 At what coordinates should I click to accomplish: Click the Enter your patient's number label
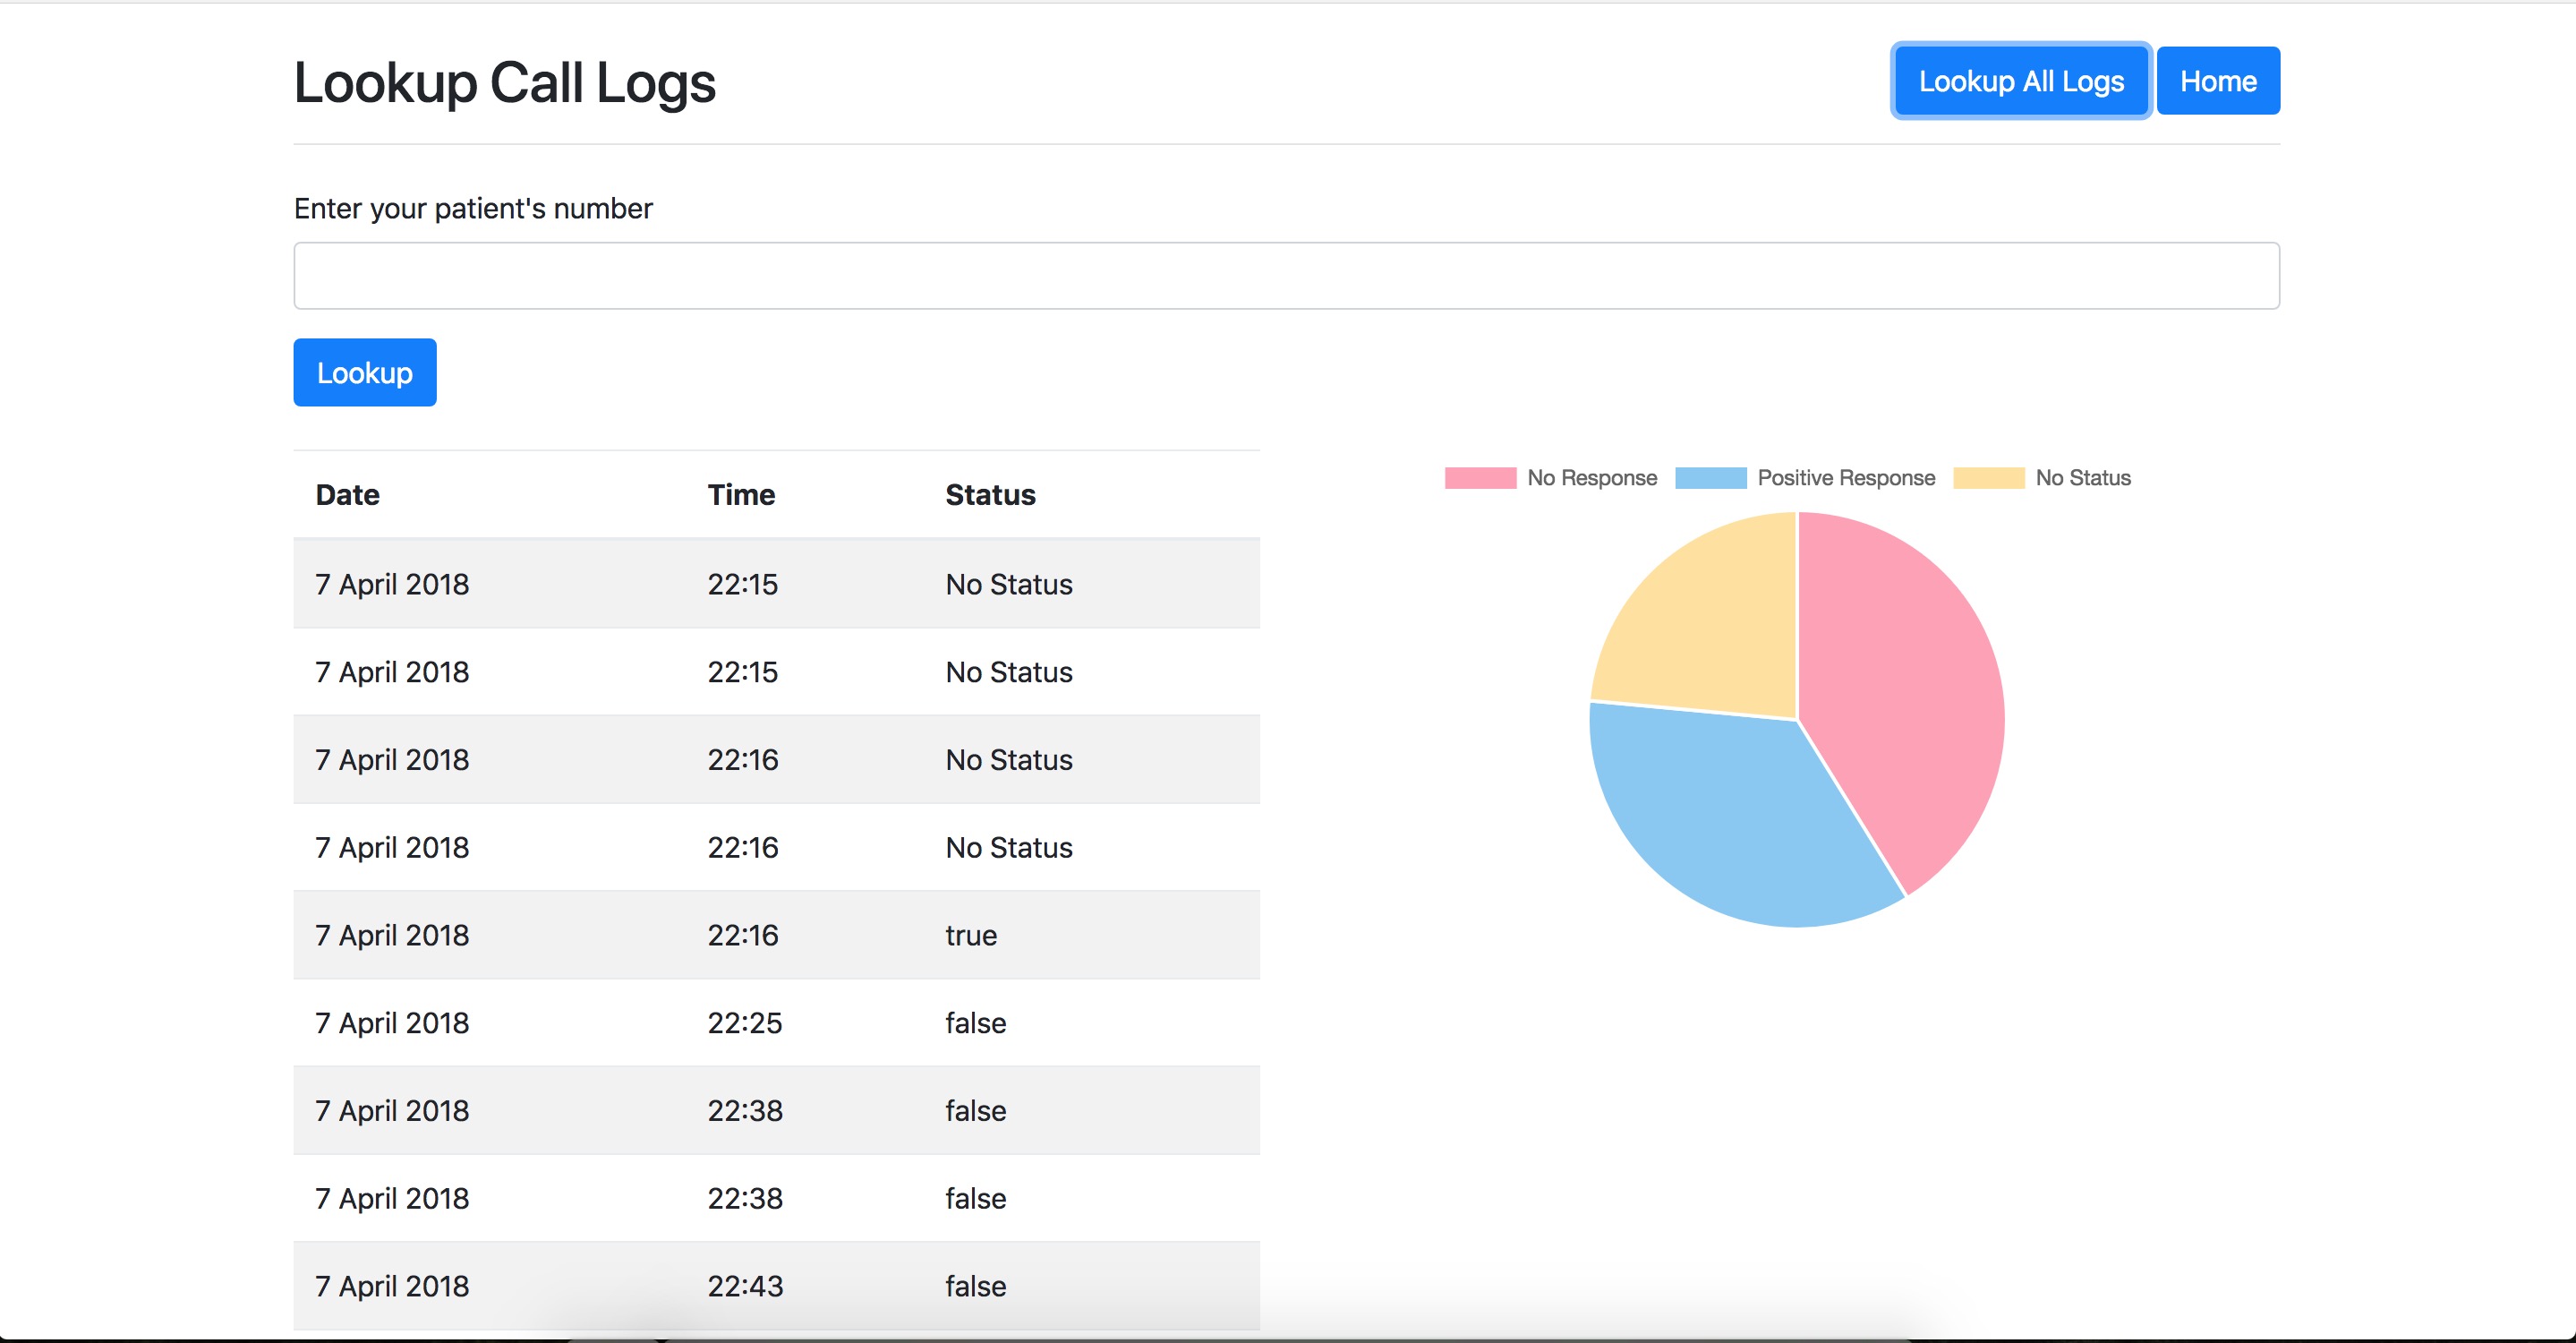(473, 208)
